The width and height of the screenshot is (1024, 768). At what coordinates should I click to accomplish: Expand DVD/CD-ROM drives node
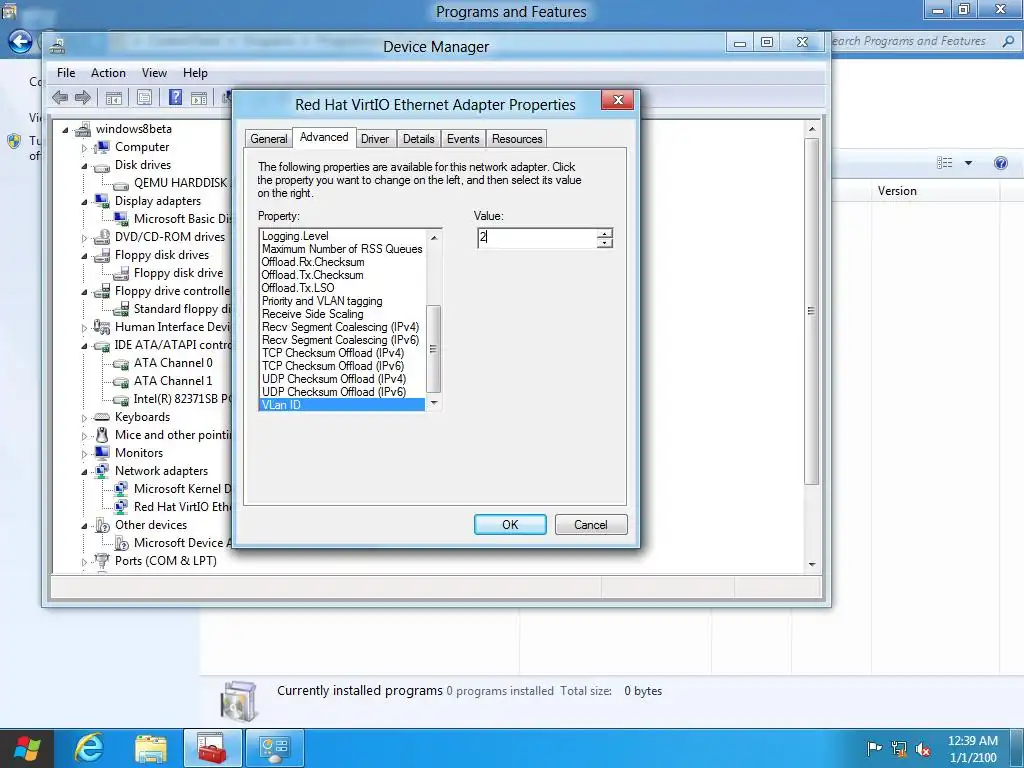tap(84, 238)
